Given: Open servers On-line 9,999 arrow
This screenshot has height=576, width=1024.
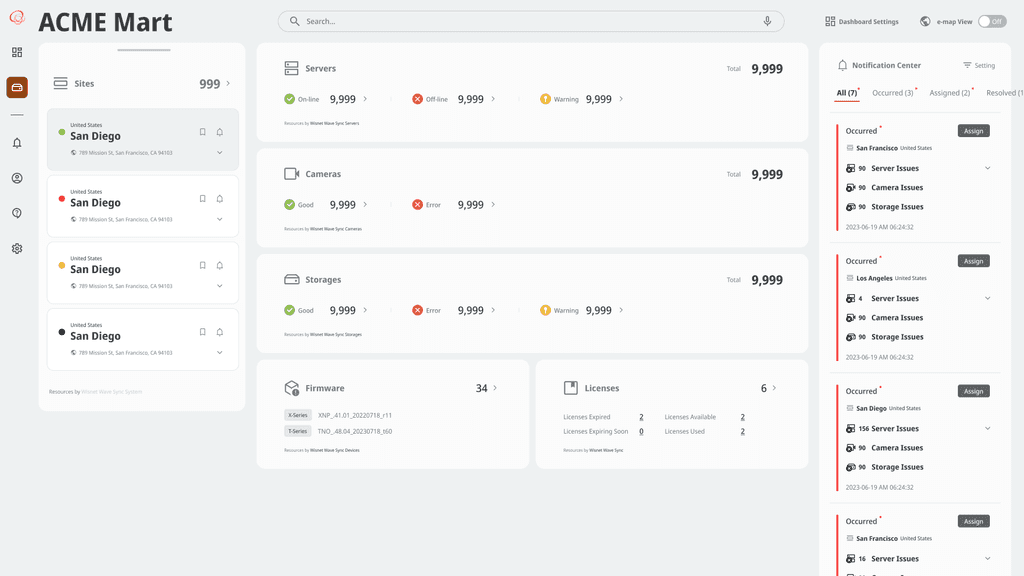Looking at the screenshot, I should 365,99.
